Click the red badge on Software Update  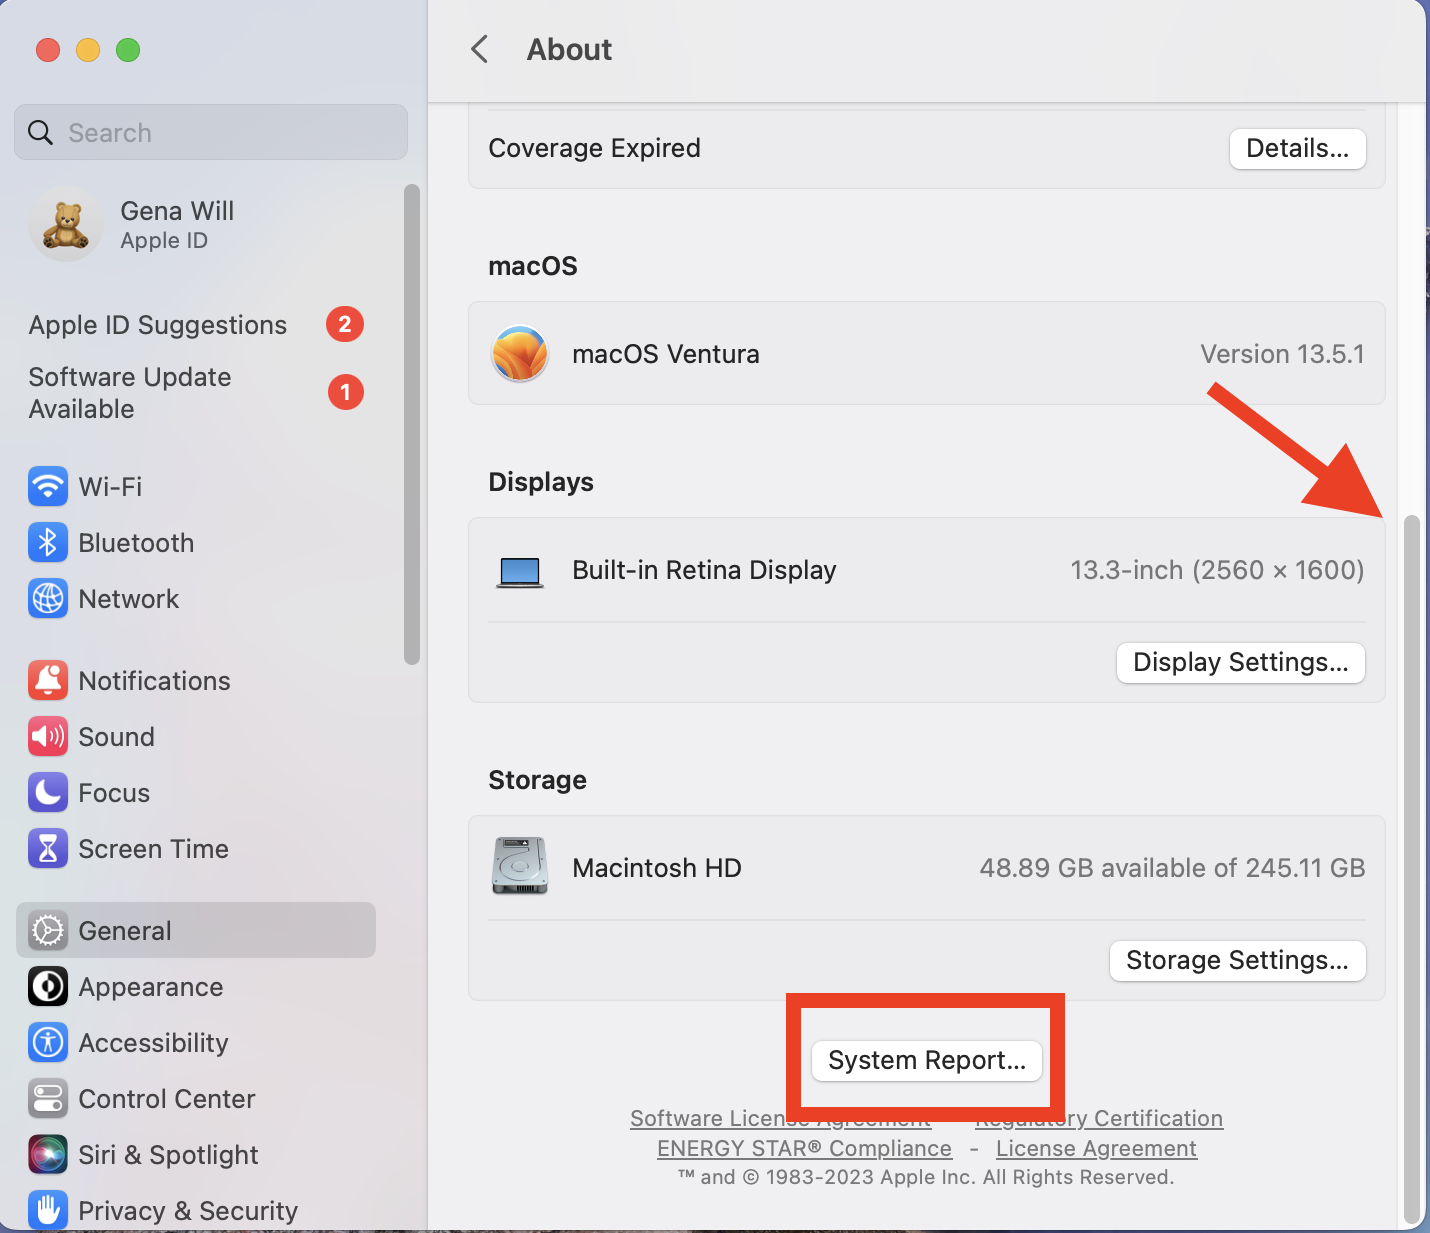pos(346,392)
